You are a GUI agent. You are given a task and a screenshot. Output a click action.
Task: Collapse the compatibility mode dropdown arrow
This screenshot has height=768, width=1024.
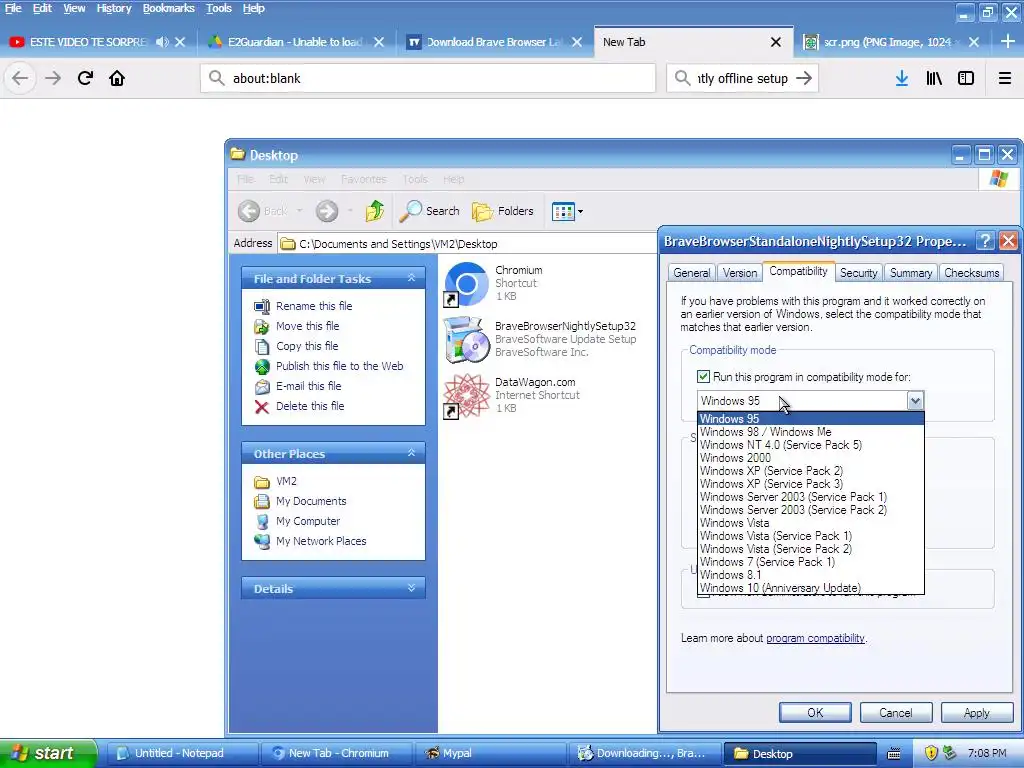(x=915, y=401)
